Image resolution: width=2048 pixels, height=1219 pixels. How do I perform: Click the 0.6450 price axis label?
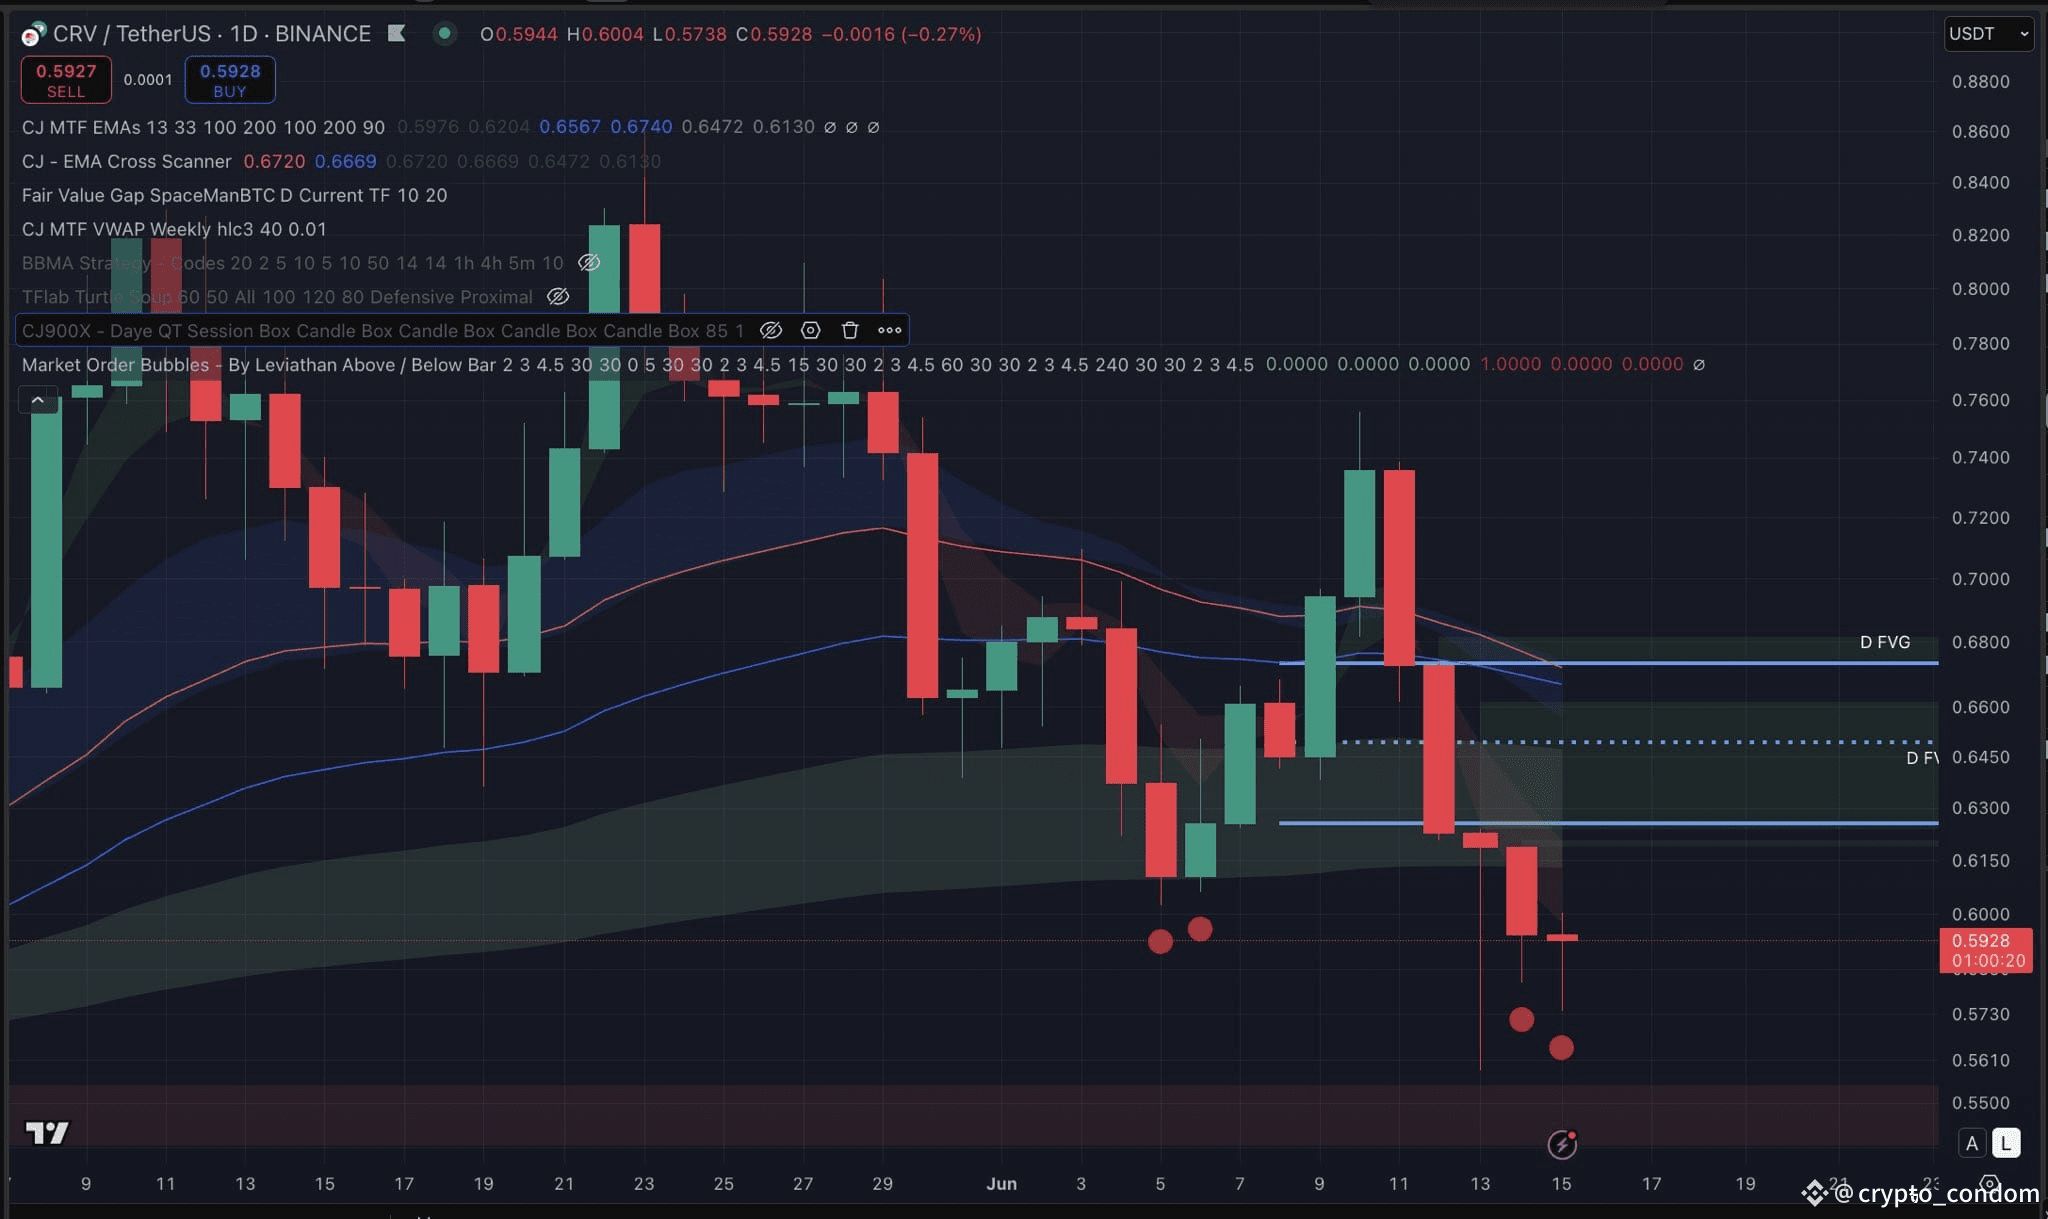(1980, 757)
